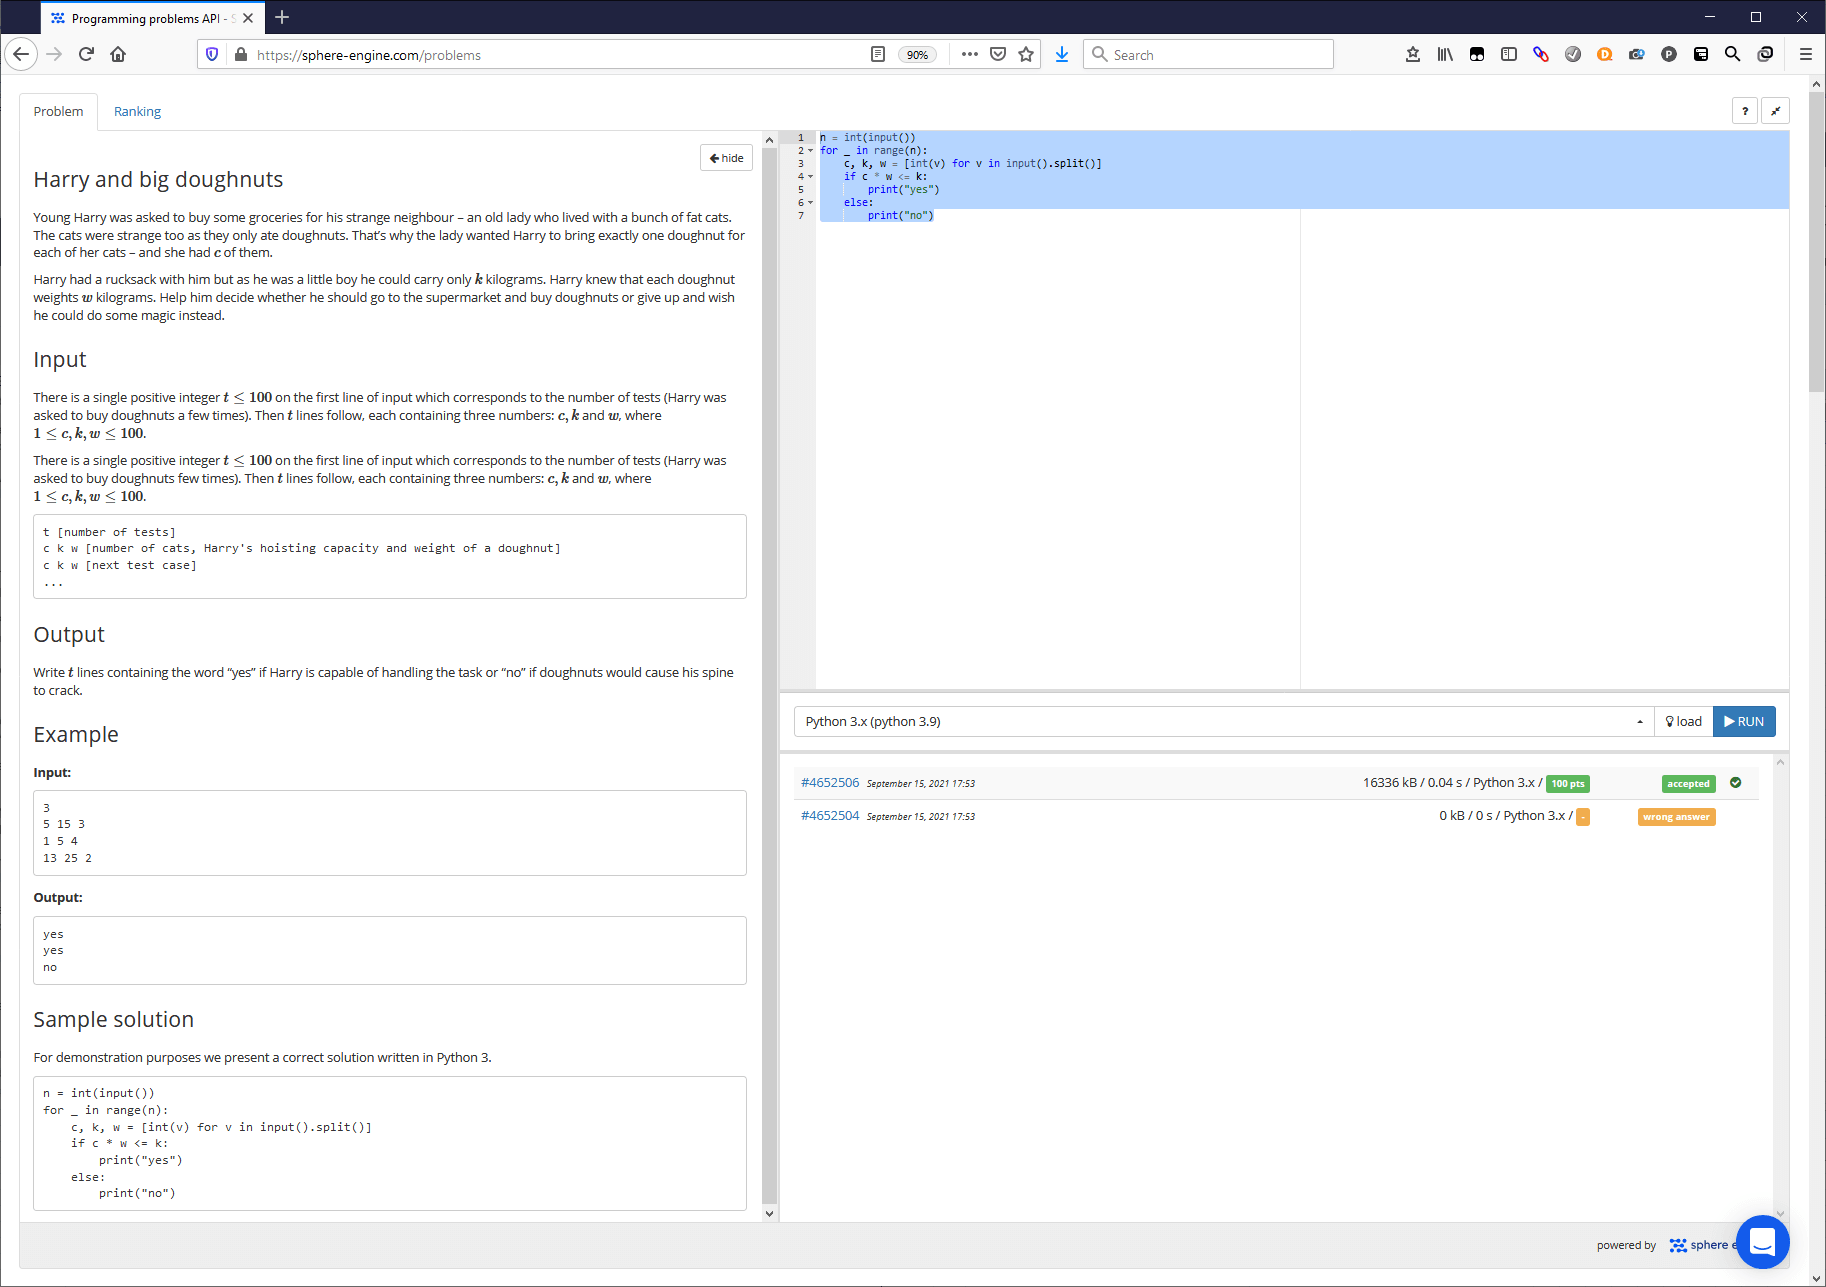
Task: Click the fullscreen collapse arrows icon
Action: (1776, 111)
